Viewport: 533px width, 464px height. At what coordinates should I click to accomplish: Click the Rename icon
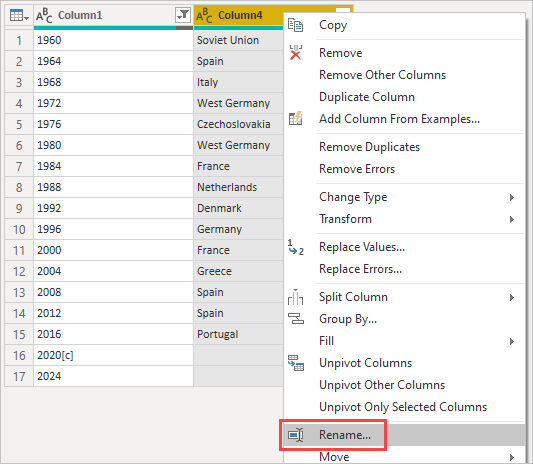296,435
